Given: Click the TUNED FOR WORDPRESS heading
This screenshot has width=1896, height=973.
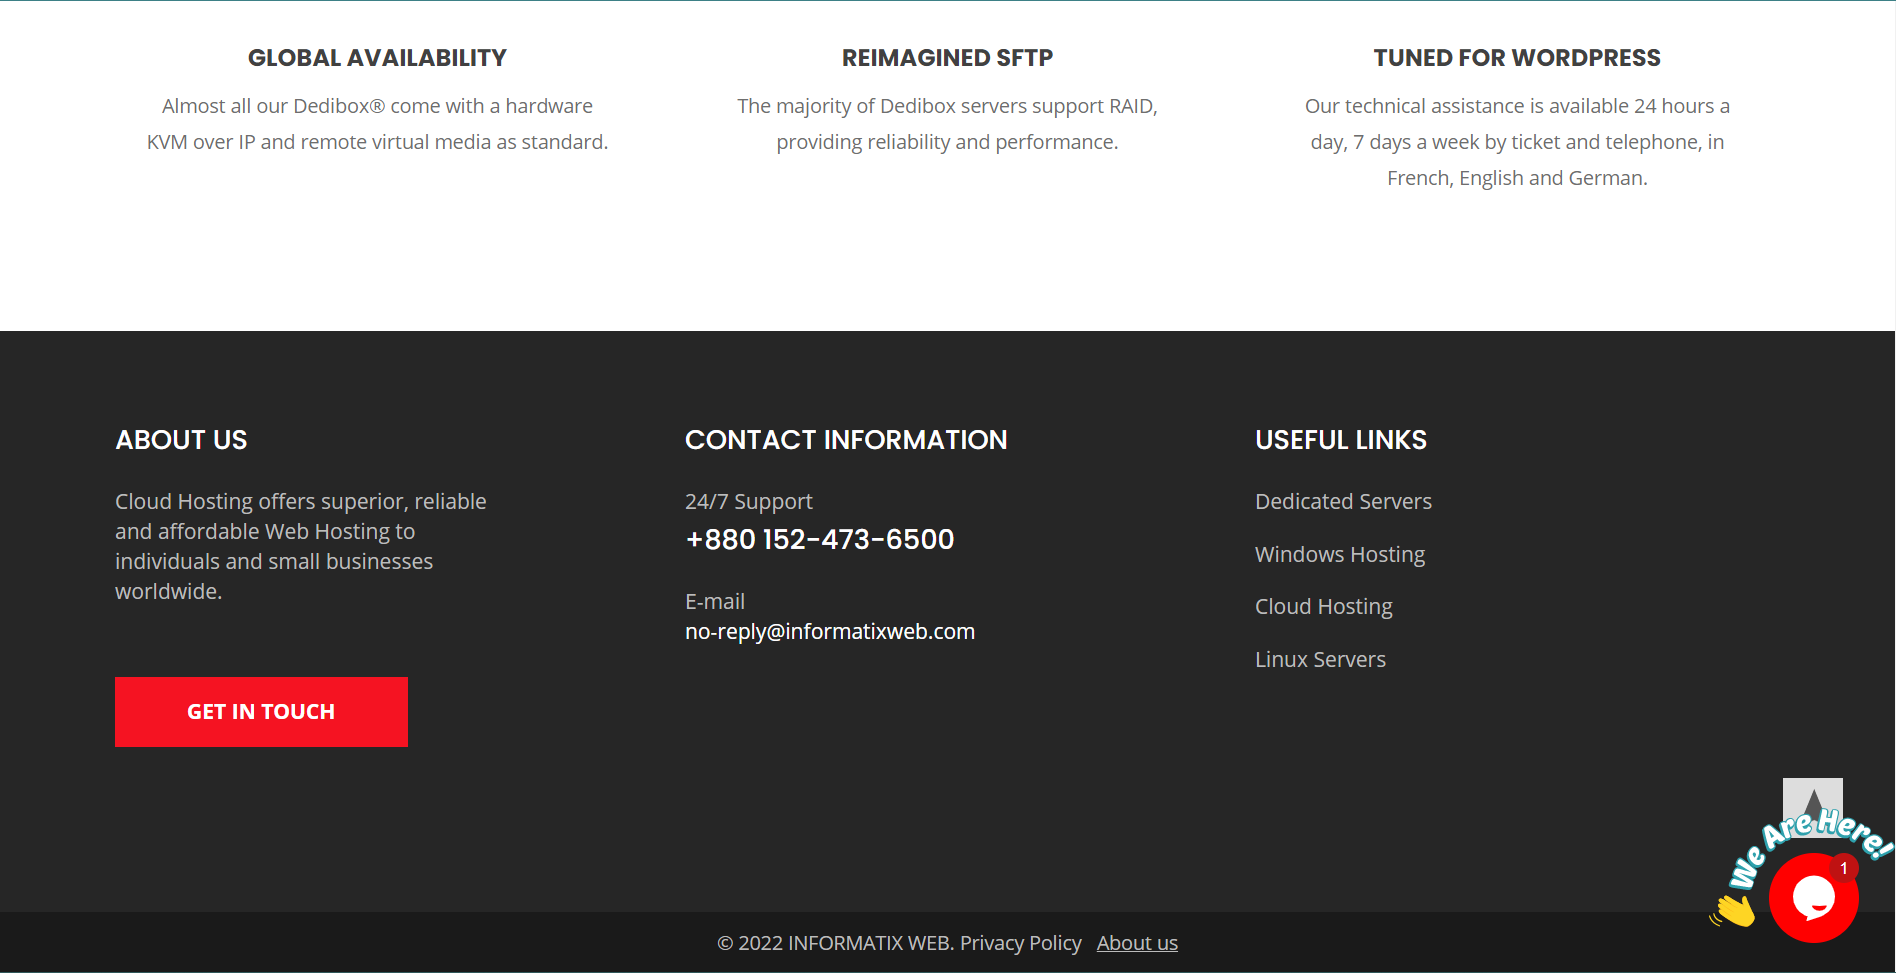Looking at the screenshot, I should [x=1516, y=58].
